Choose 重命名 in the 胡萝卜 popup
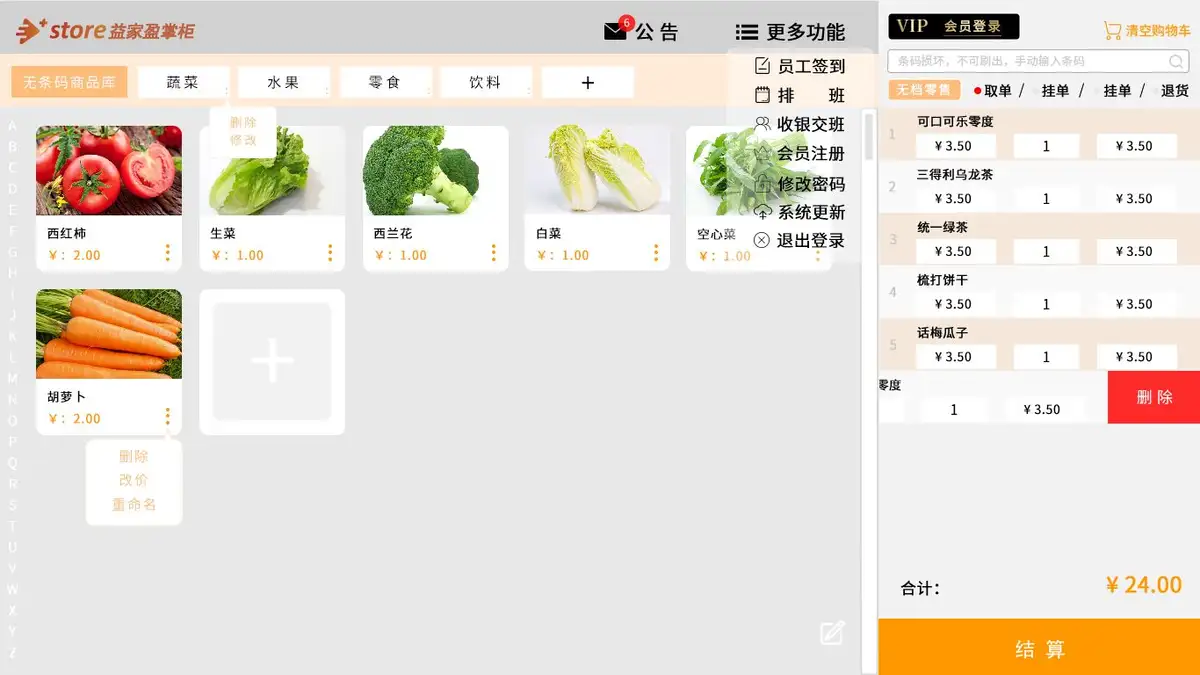Viewport: 1200px width, 675px height. click(x=133, y=504)
